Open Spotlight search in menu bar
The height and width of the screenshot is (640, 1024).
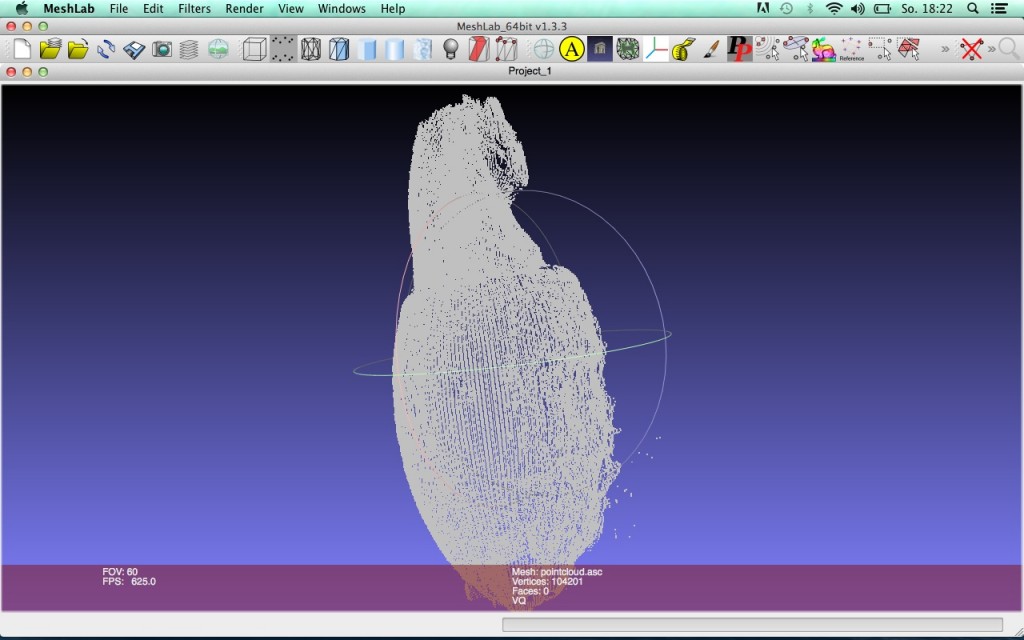(x=972, y=8)
